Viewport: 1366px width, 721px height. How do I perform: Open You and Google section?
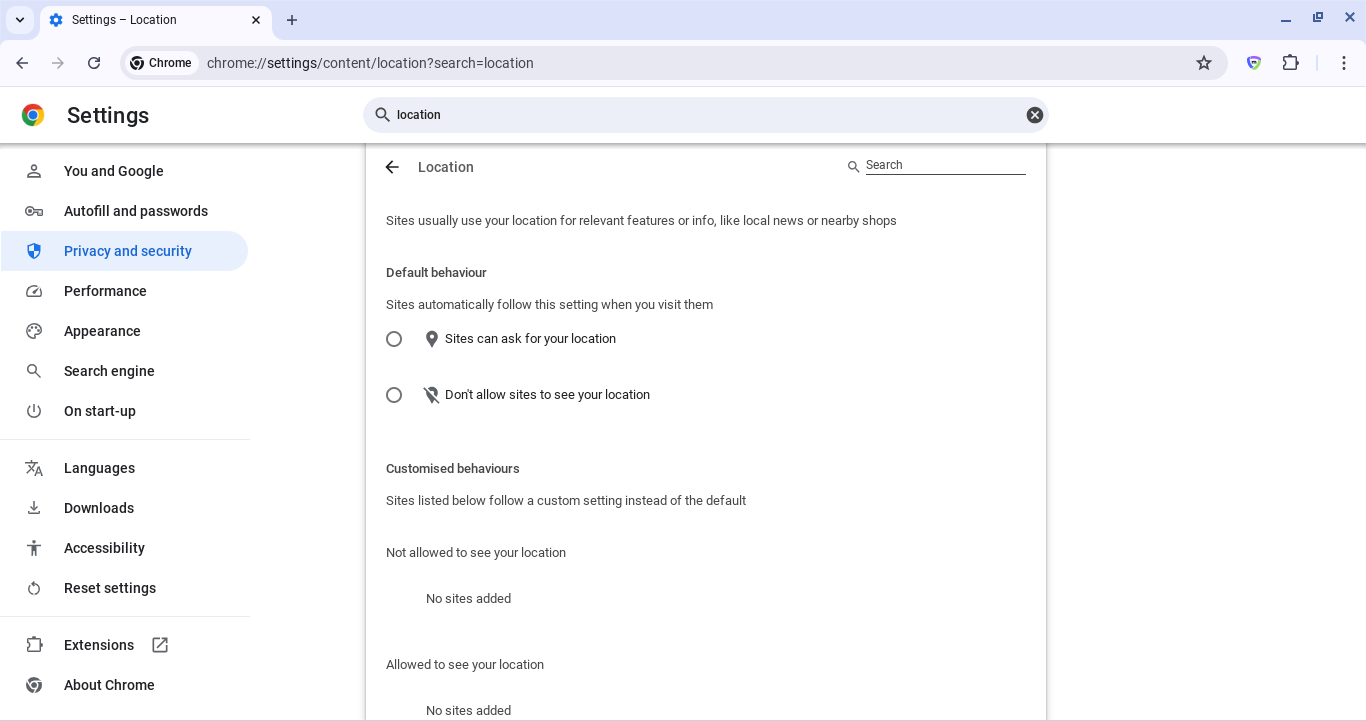(124, 171)
